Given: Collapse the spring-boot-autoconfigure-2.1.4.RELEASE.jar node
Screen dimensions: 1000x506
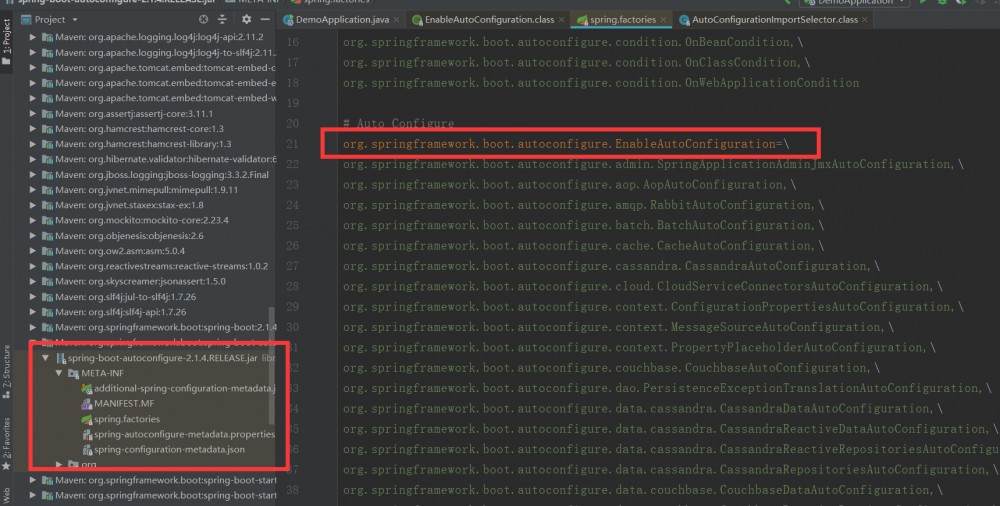Looking at the screenshot, I should (x=45, y=358).
